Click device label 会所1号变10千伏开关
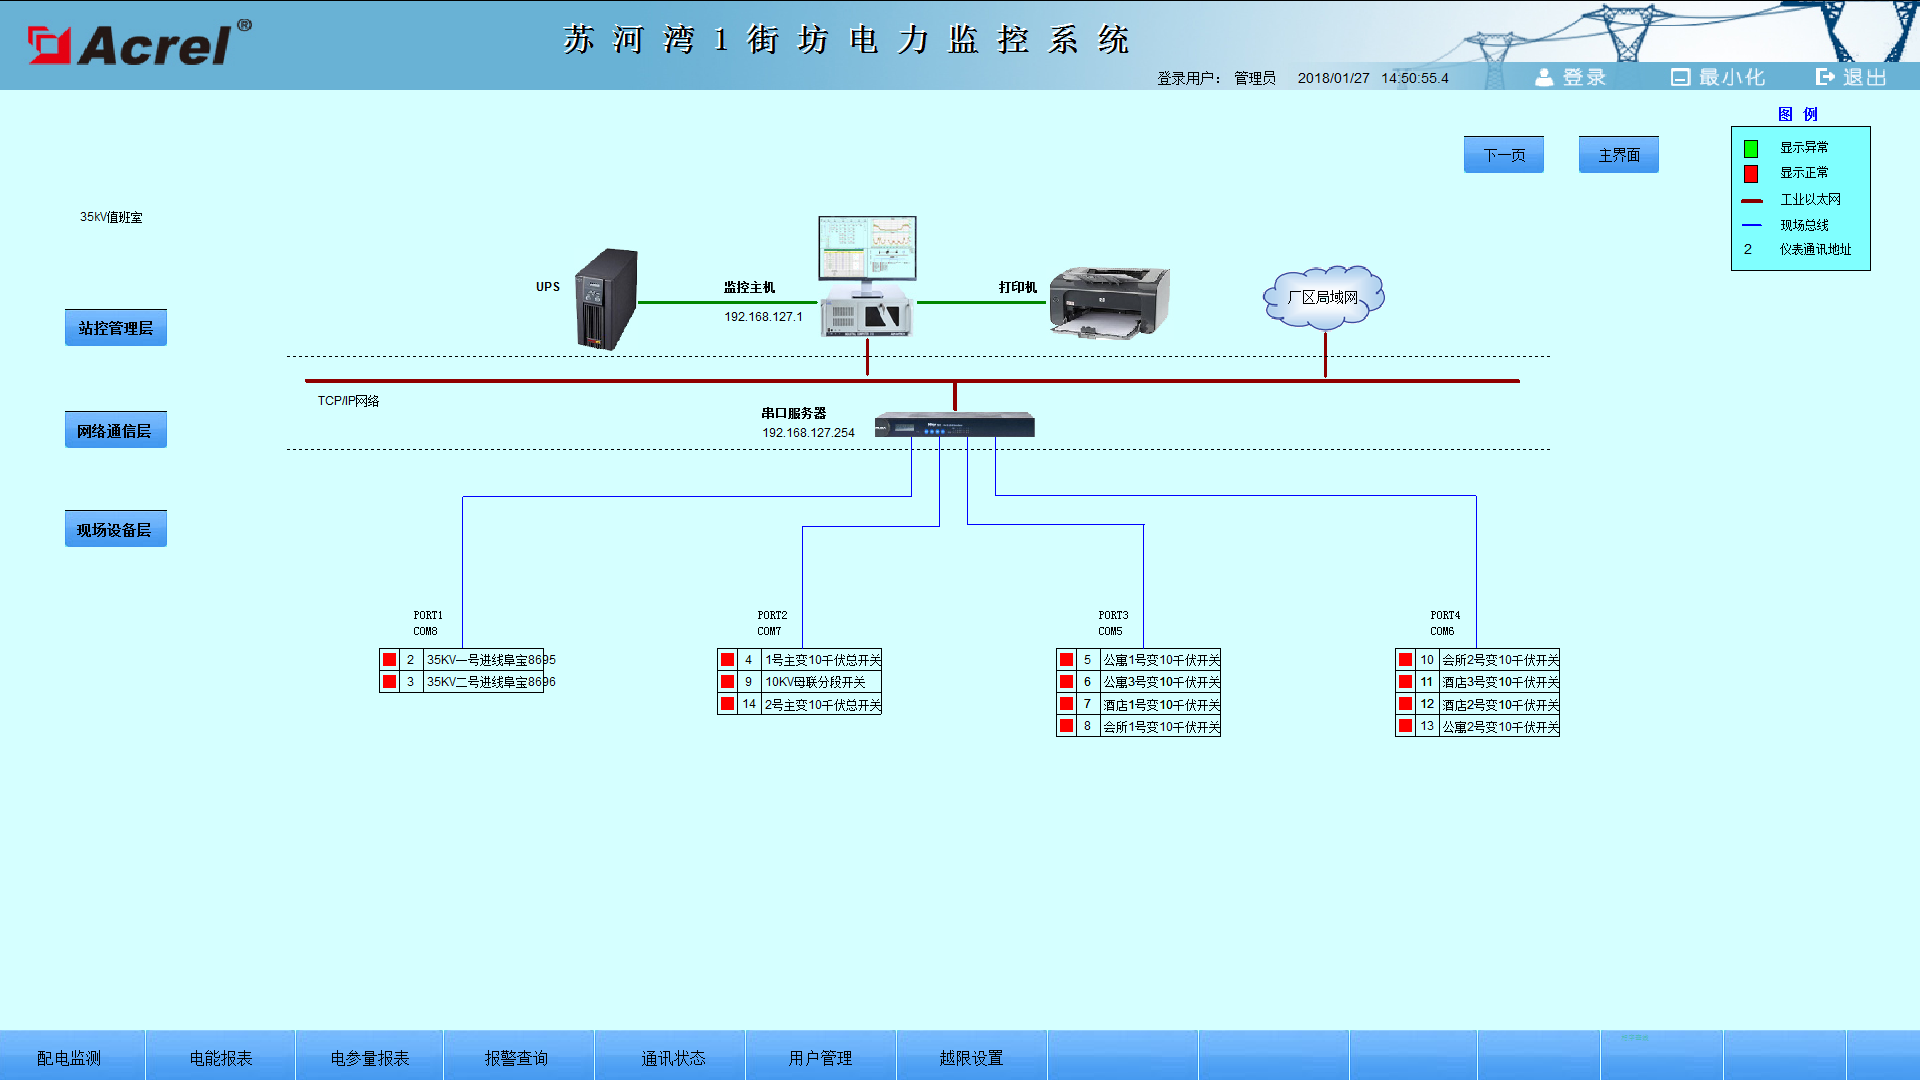1920x1080 pixels. click(1162, 727)
